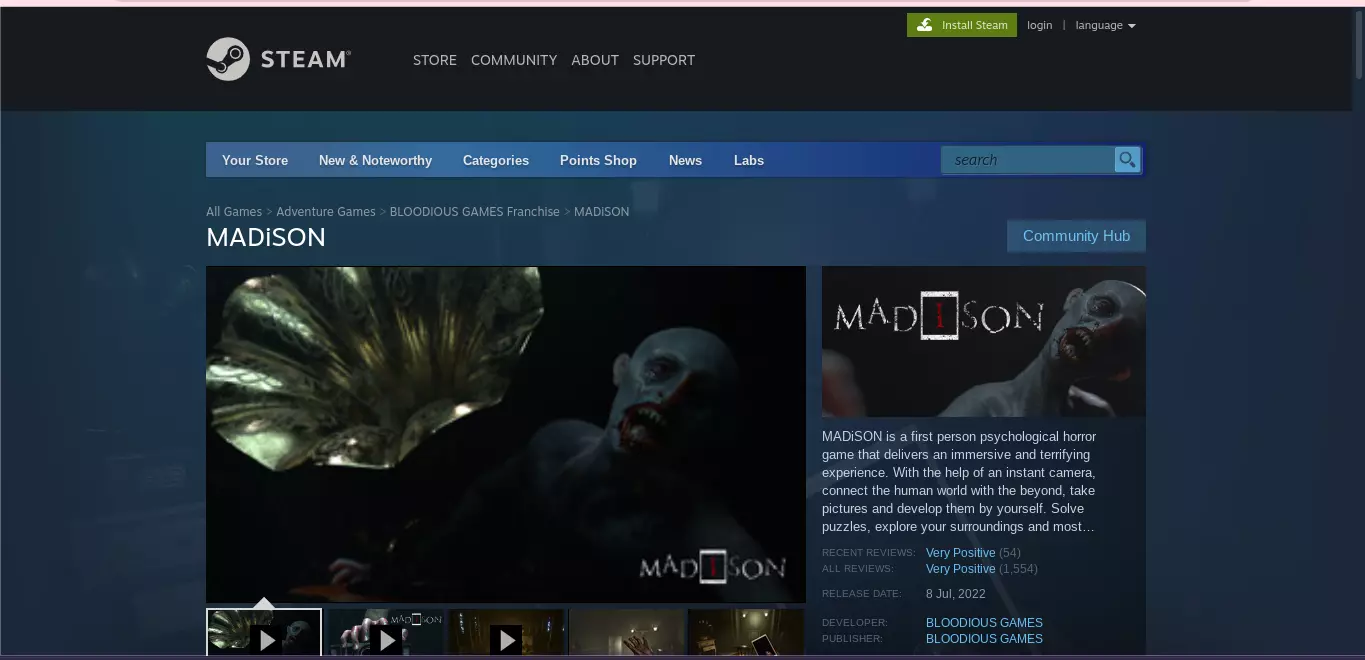Viewport: 1365px width, 660px height.
Task: Click the MADiSON header capsule image
Action: tap(984, 341)
